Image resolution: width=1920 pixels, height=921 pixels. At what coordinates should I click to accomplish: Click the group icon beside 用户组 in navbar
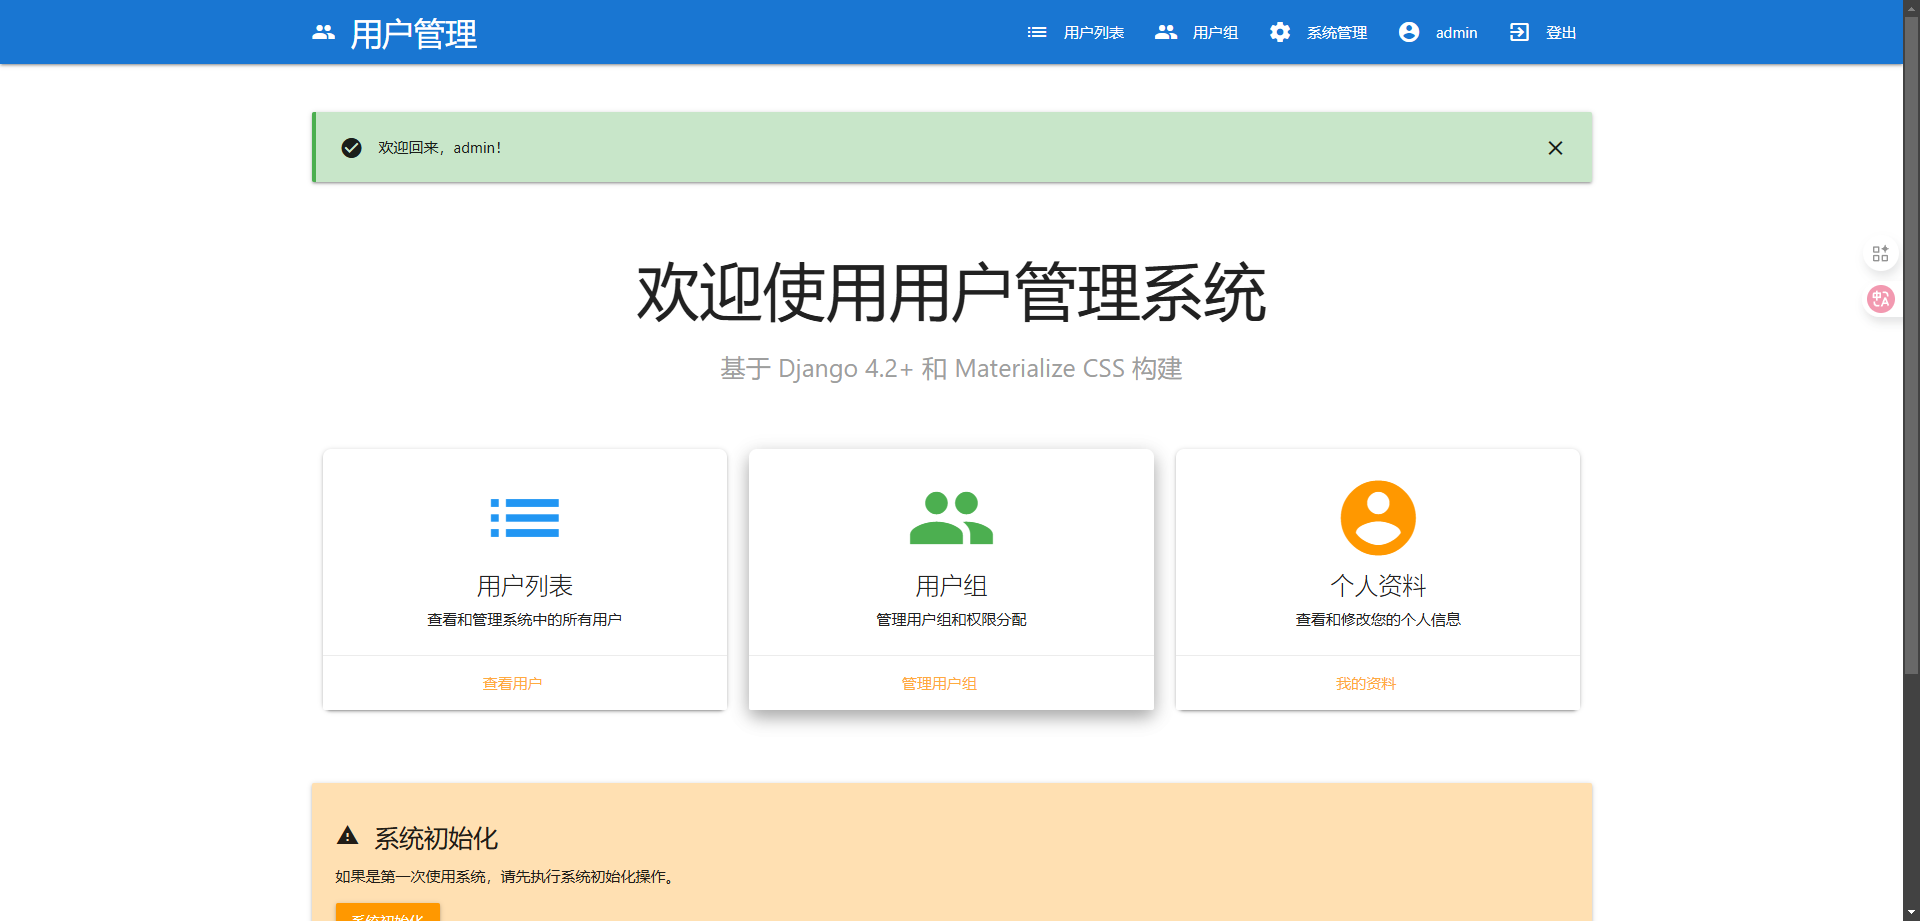(x=1165, y=33)
